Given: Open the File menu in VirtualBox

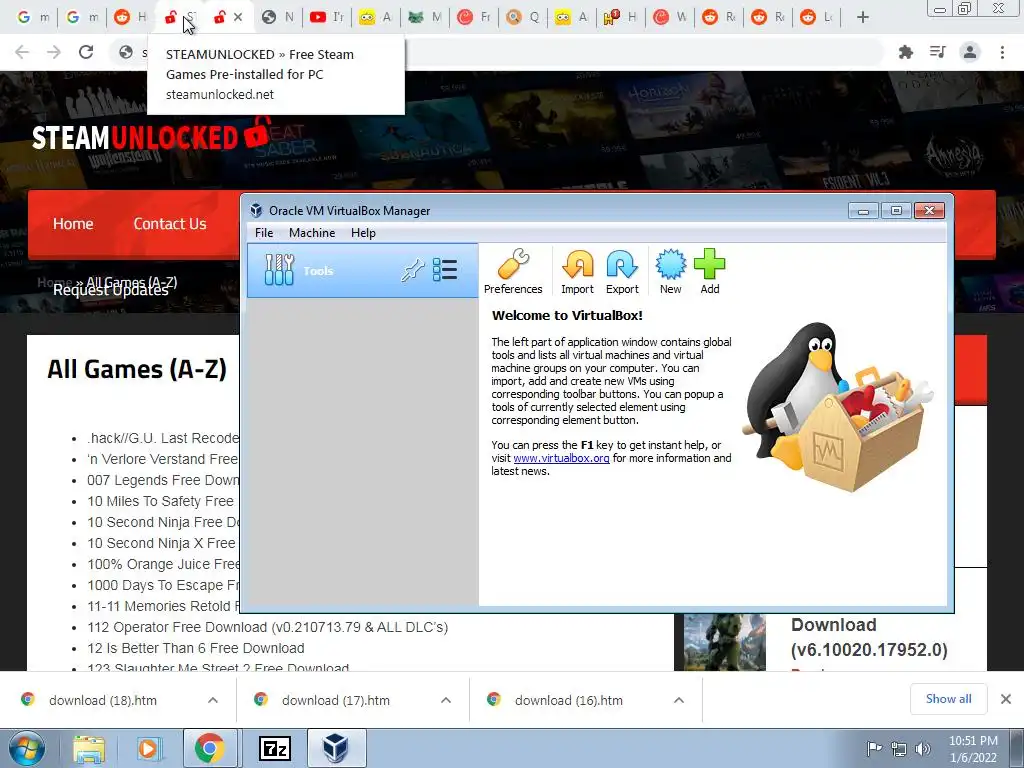Looking at the screenshot, I should click(264, 232).
